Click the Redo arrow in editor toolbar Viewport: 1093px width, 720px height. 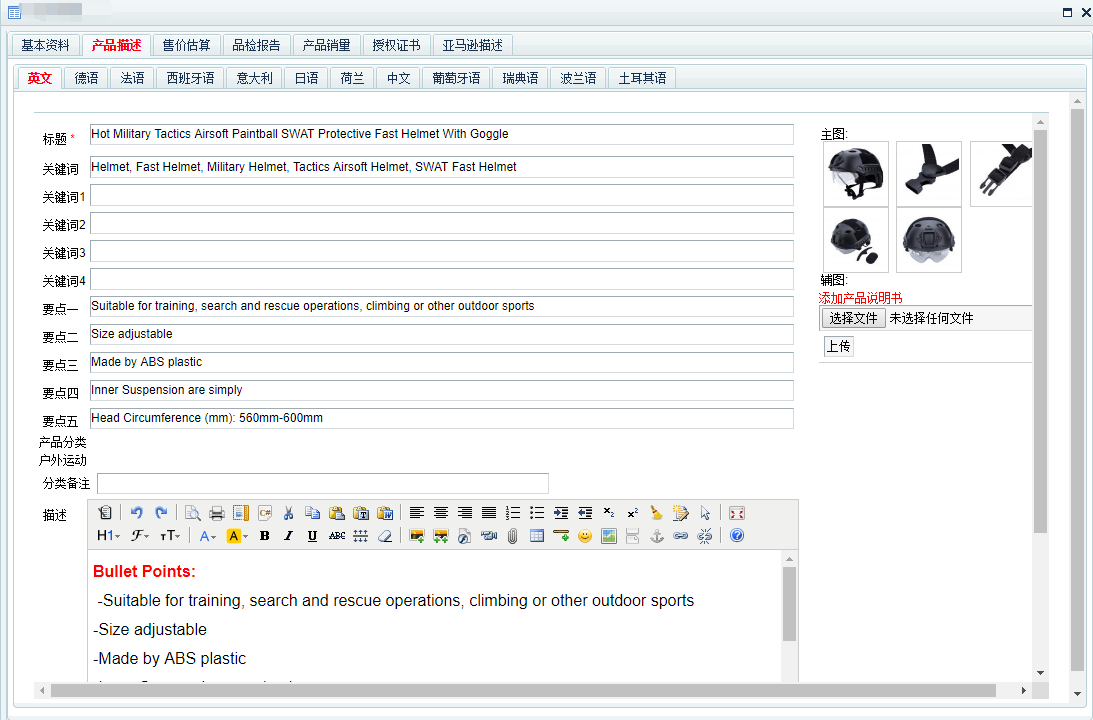pos(161,513)
